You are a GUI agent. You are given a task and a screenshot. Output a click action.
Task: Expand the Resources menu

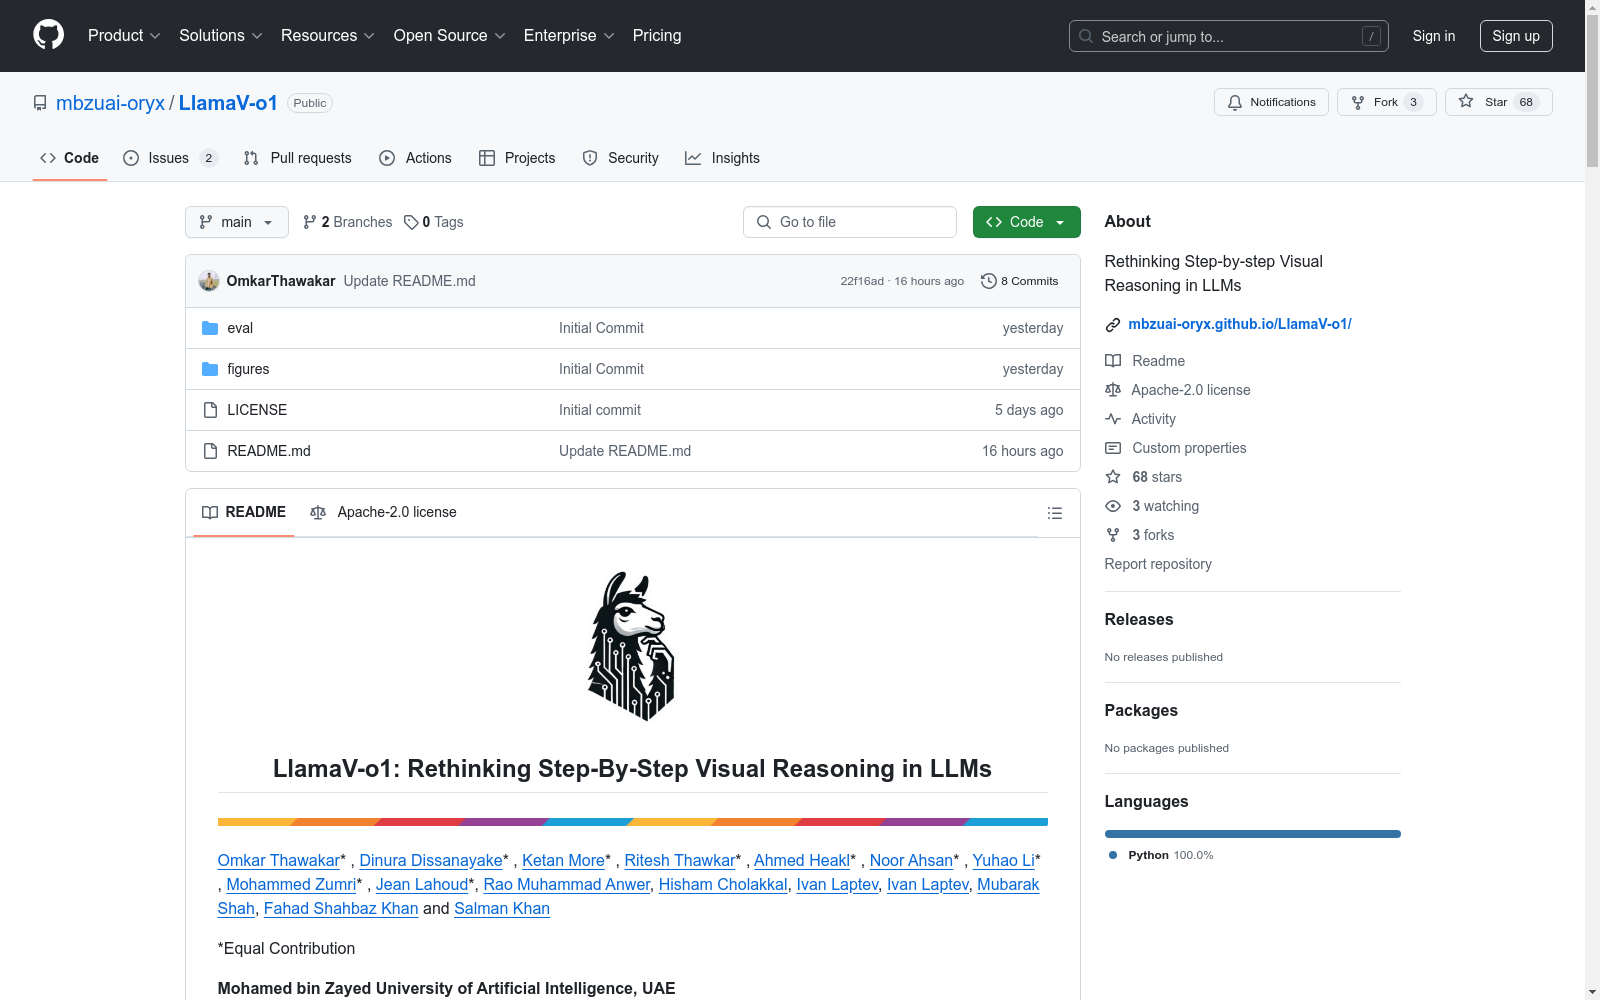pos(327,35)
